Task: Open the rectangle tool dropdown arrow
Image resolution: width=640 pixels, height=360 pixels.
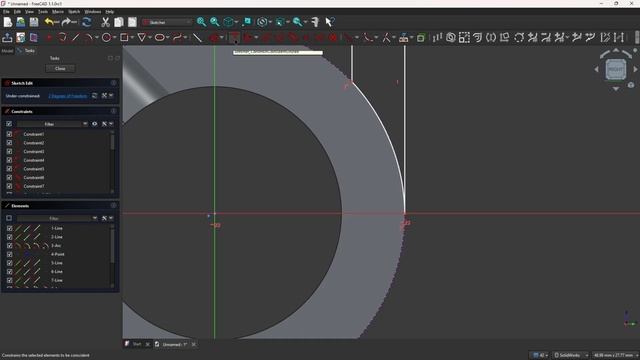Action: tap(132, 38)
